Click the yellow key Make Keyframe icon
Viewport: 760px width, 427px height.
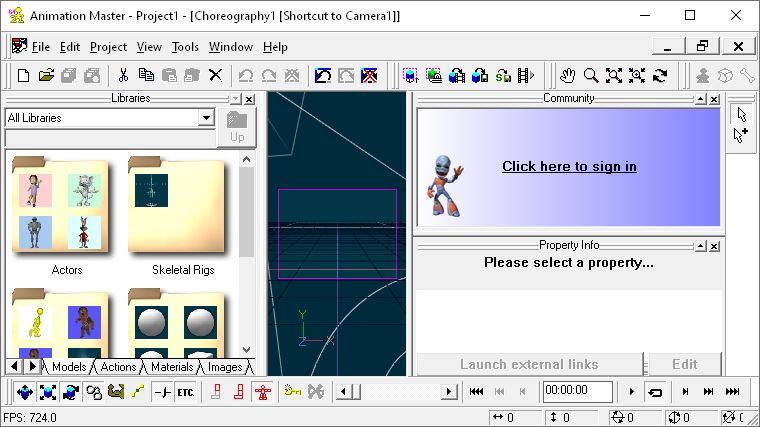(293, 391)
